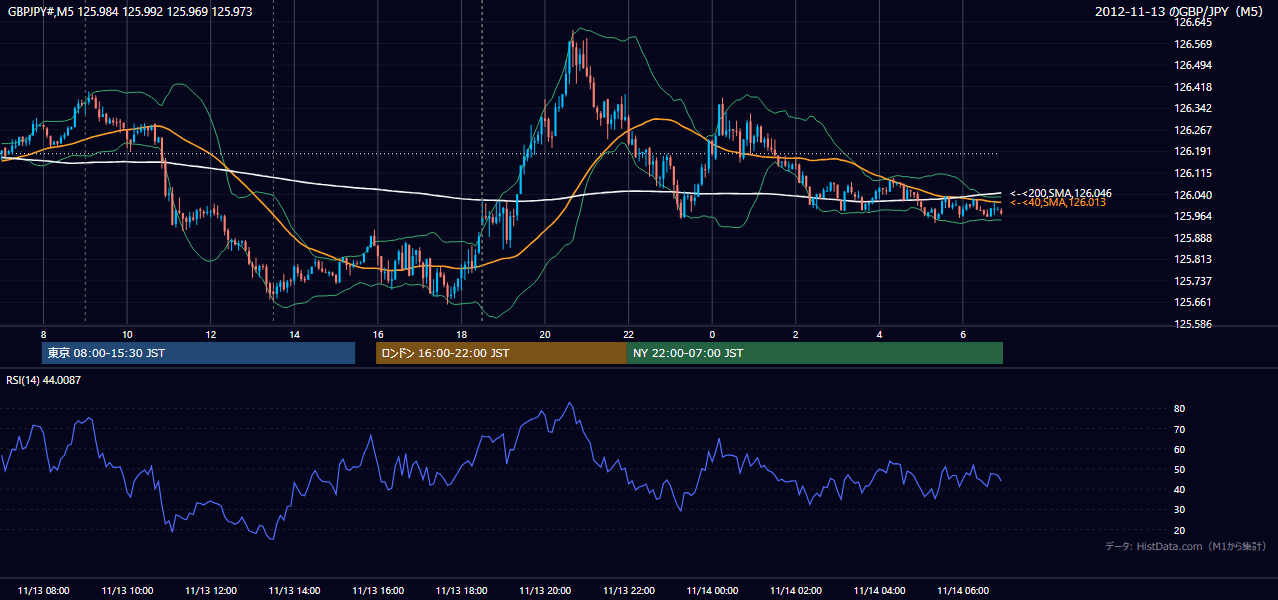The height and width of the screenshot is (600, 1278).
Task: Click the 11/14 06:00 date label
Action: point(963,591)
